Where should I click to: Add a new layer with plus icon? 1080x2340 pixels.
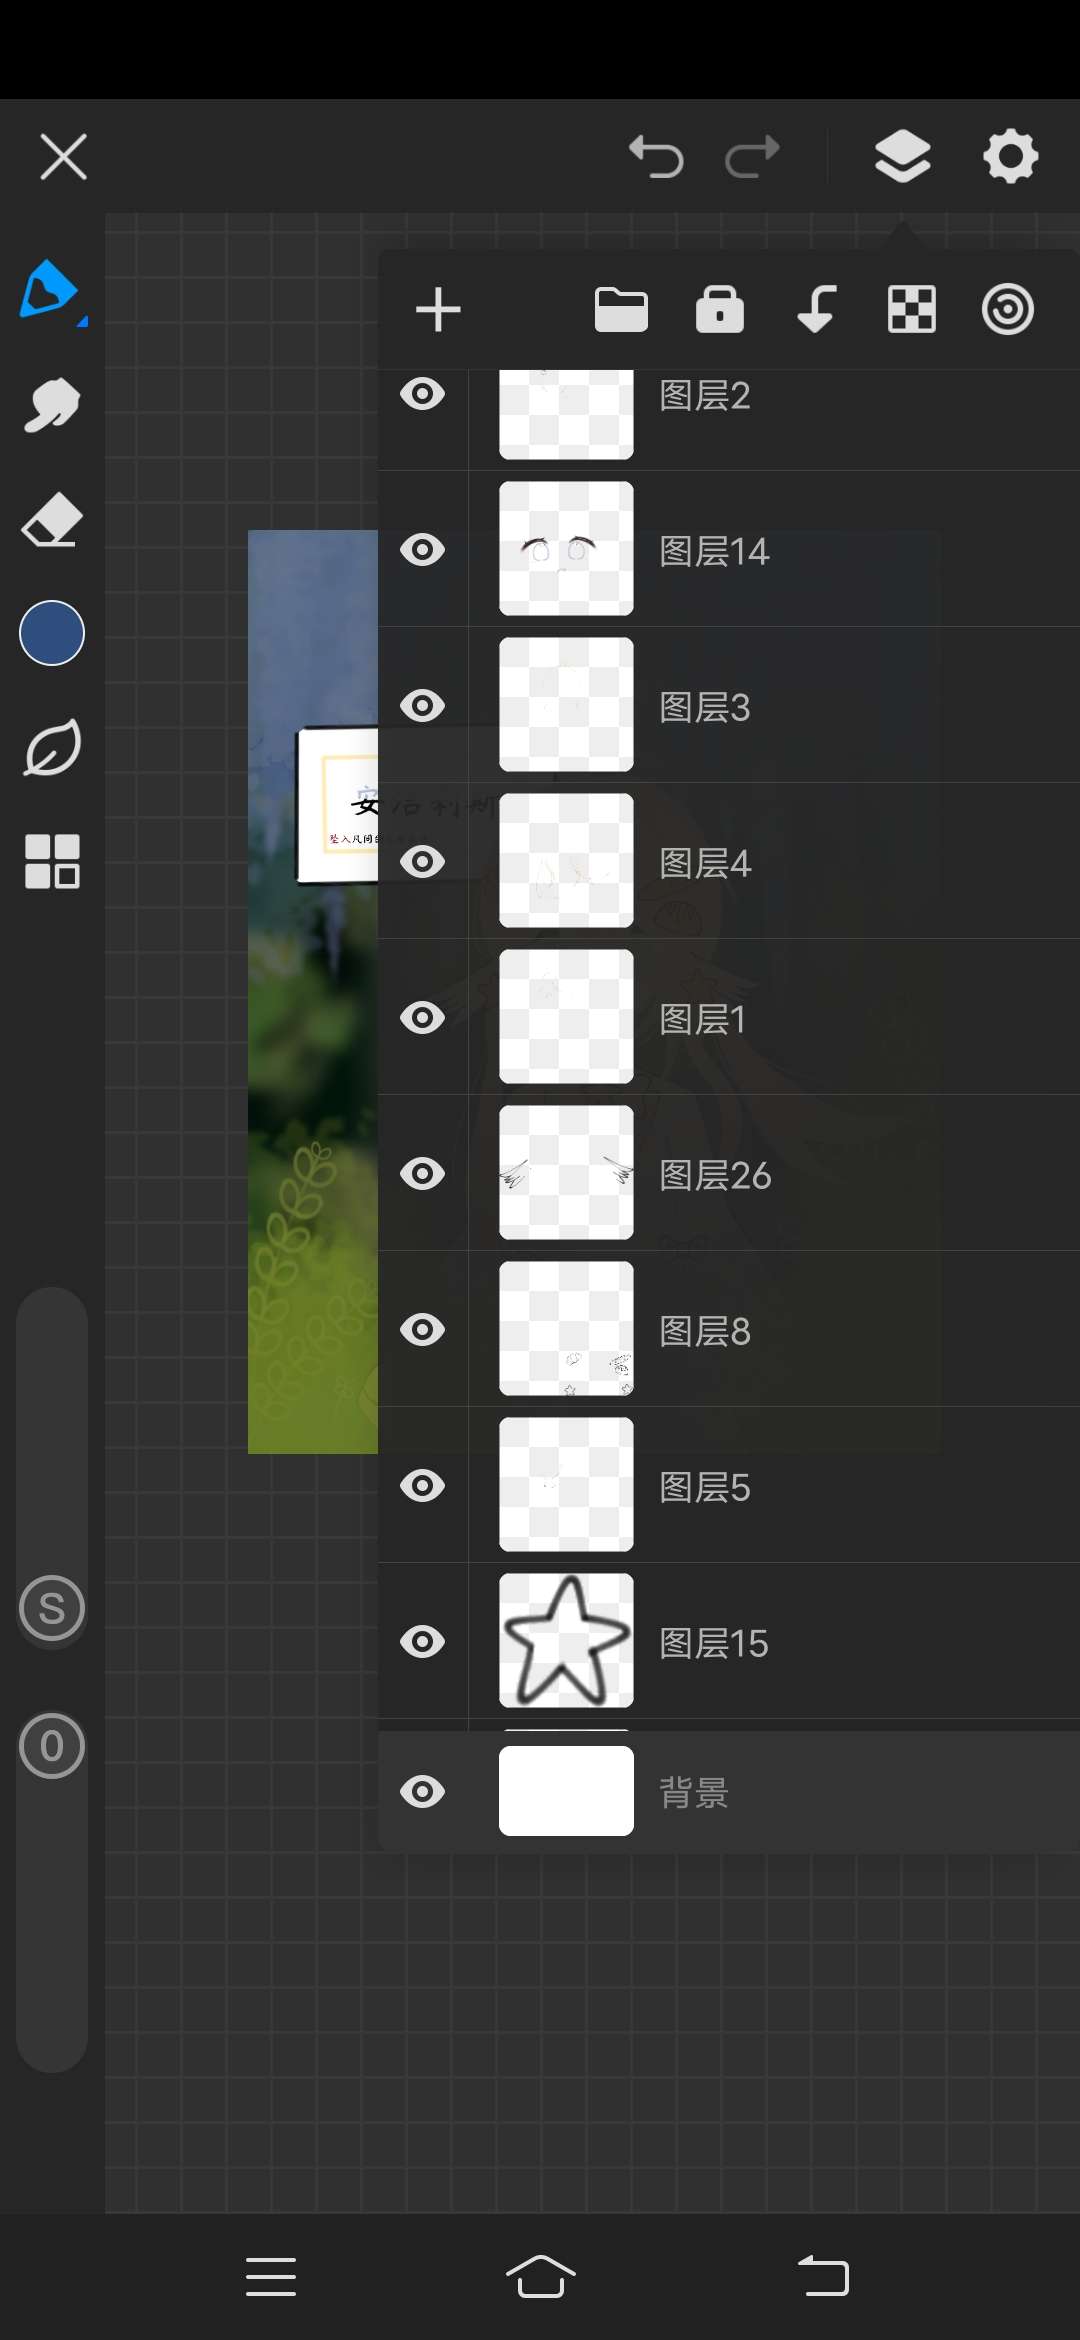pos(438,309)
